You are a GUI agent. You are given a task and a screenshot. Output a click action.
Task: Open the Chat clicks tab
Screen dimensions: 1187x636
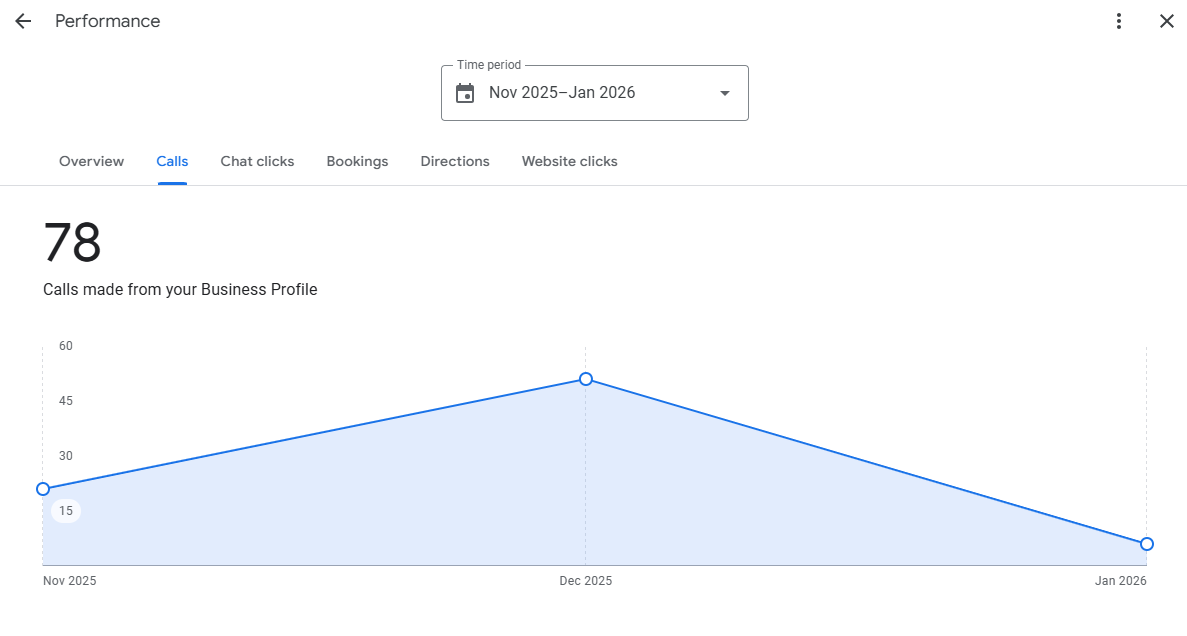tap(257, 161)
